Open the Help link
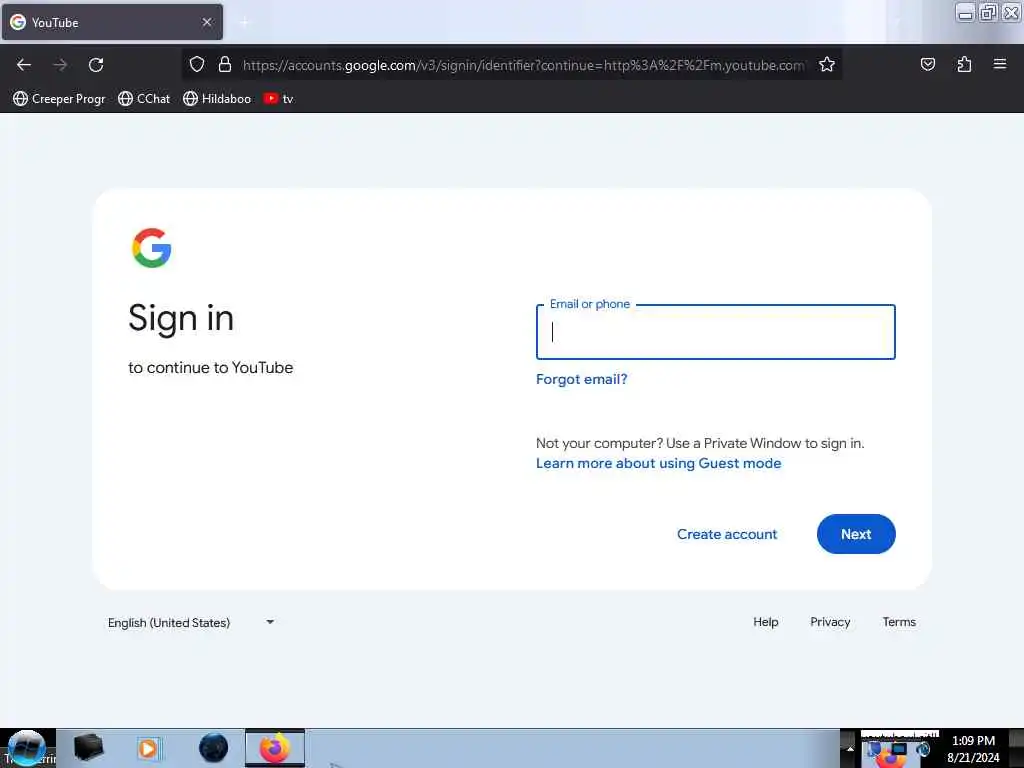The image size is (1024, 768). (765, 622)
